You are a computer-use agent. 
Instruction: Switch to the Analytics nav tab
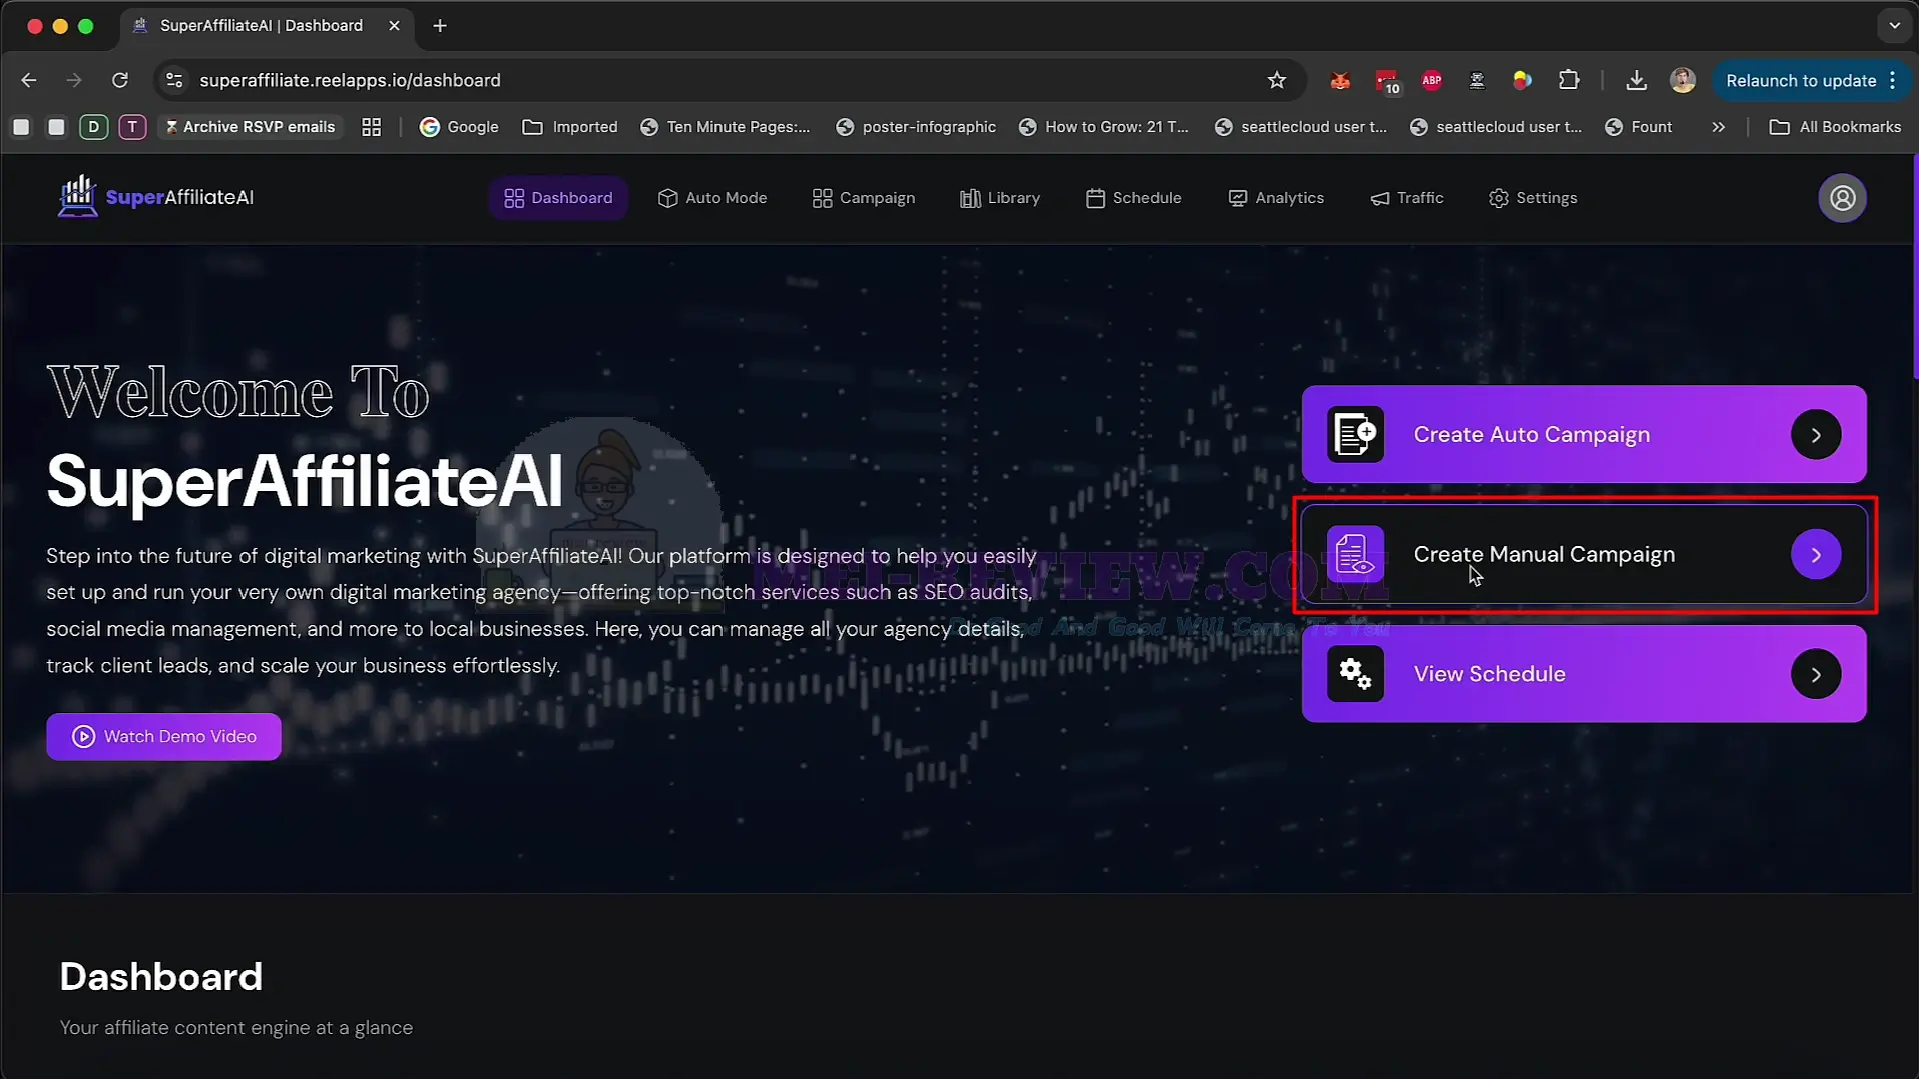(1276, 198)
